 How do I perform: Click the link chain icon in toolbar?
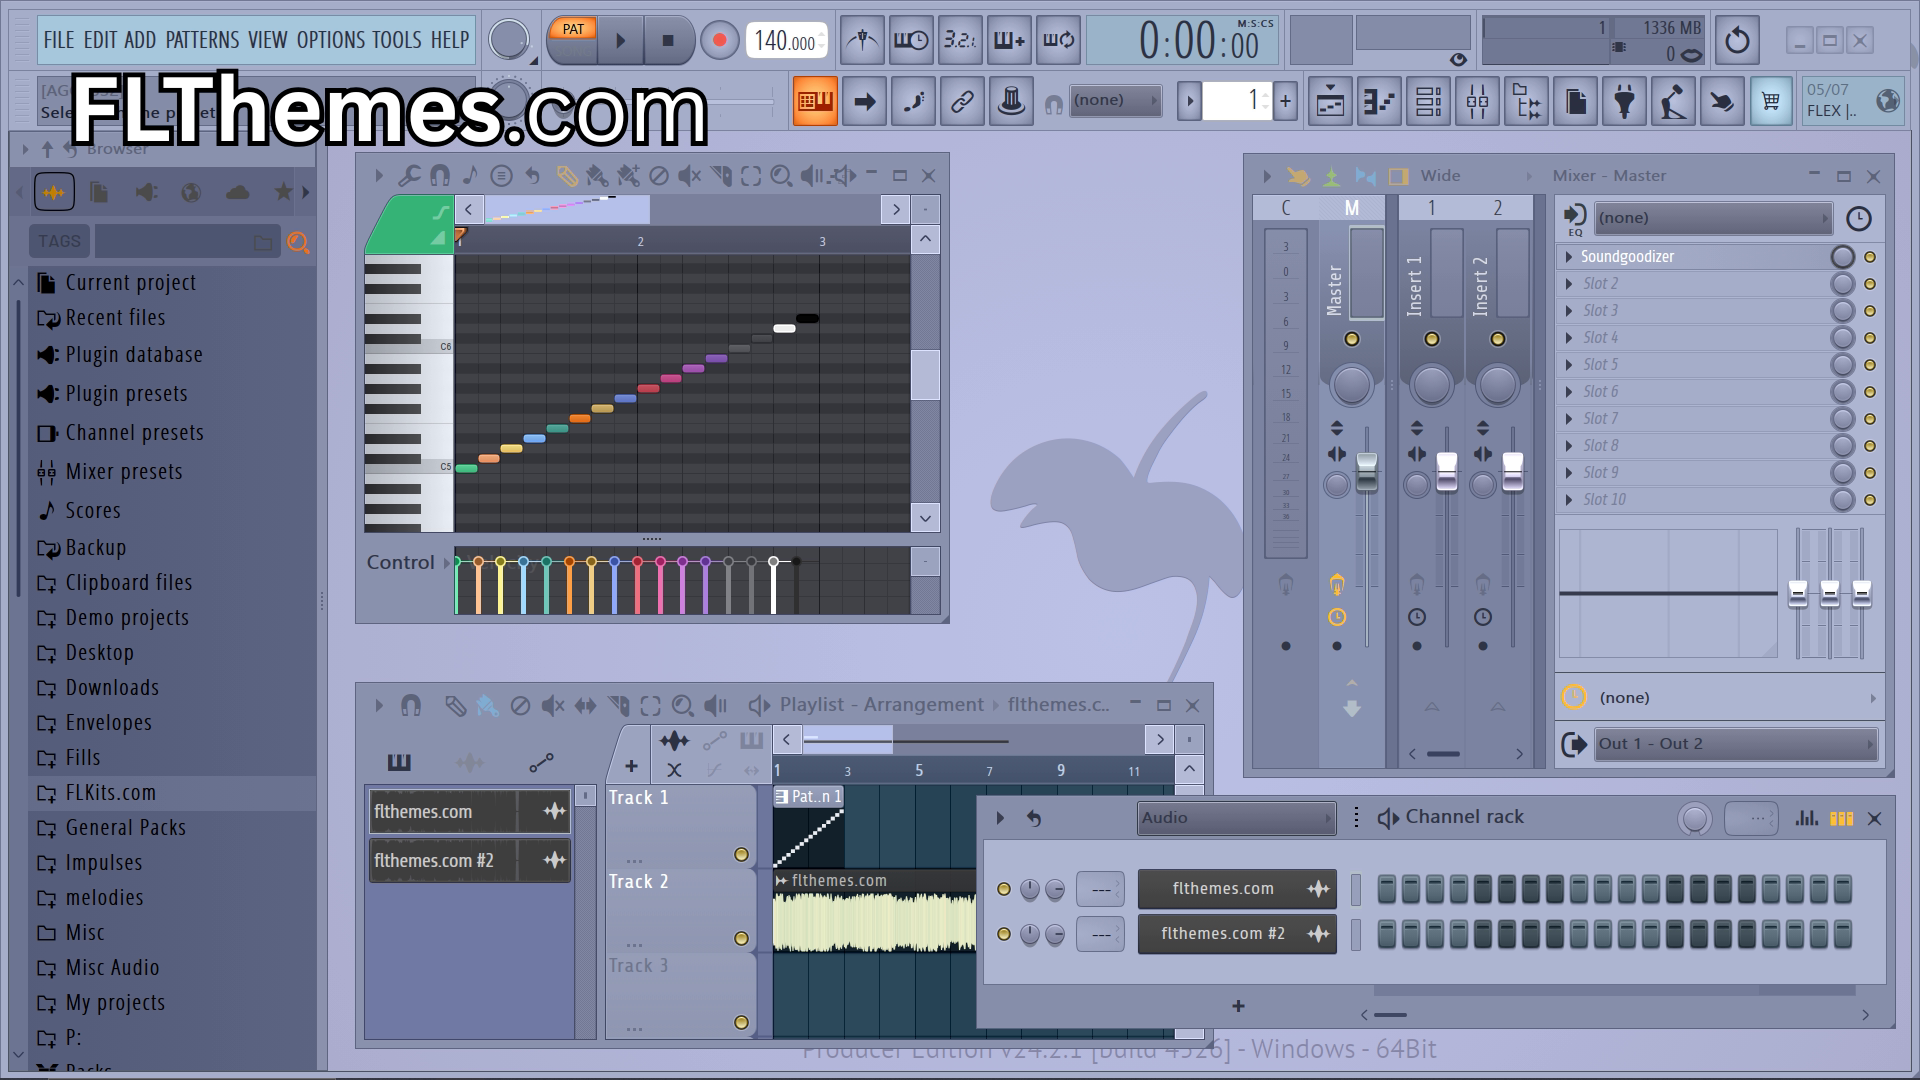click(x=962, y=101)
